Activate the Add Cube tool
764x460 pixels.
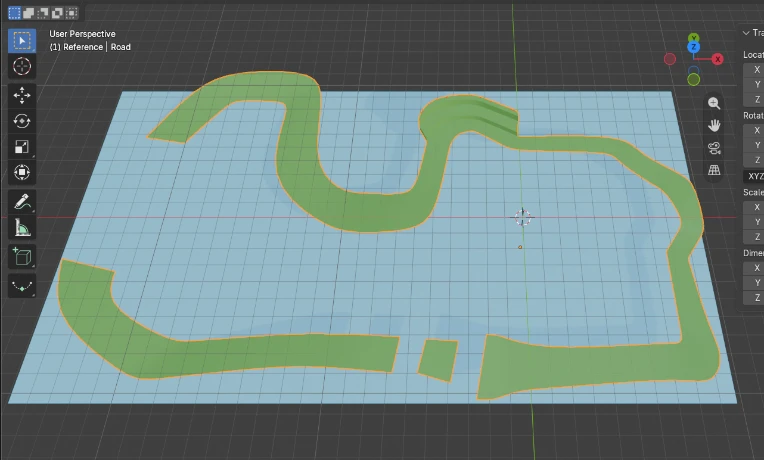pyautogui.click(x=22, y=257)
